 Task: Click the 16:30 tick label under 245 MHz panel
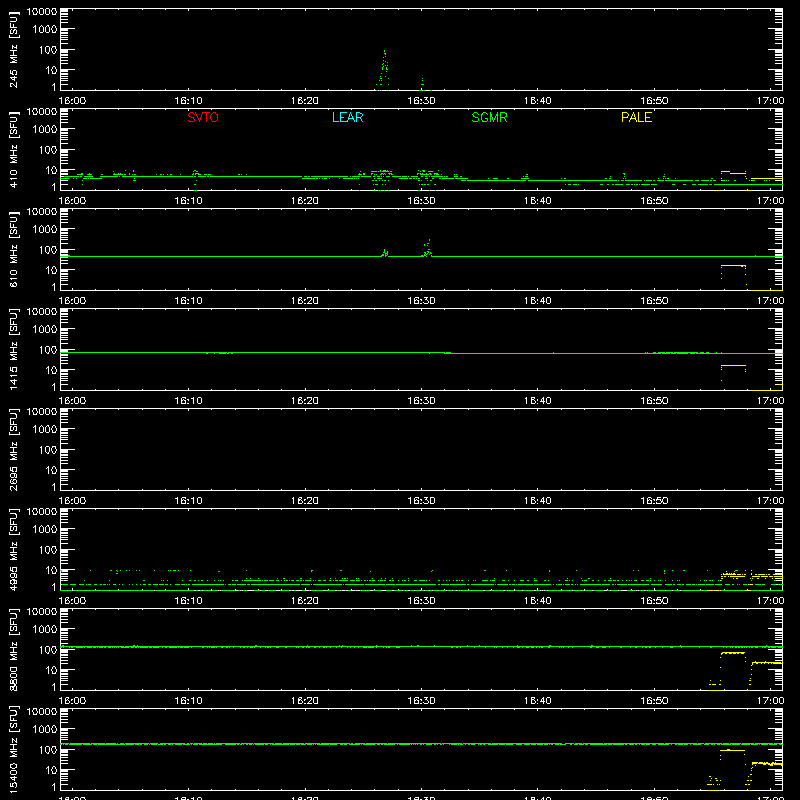pyautogui.click(x=421, y=101)
